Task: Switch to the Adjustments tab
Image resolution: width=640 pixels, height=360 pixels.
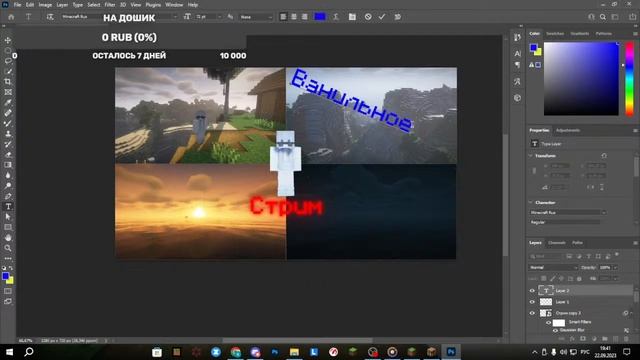Action: (x=568, y=130)
